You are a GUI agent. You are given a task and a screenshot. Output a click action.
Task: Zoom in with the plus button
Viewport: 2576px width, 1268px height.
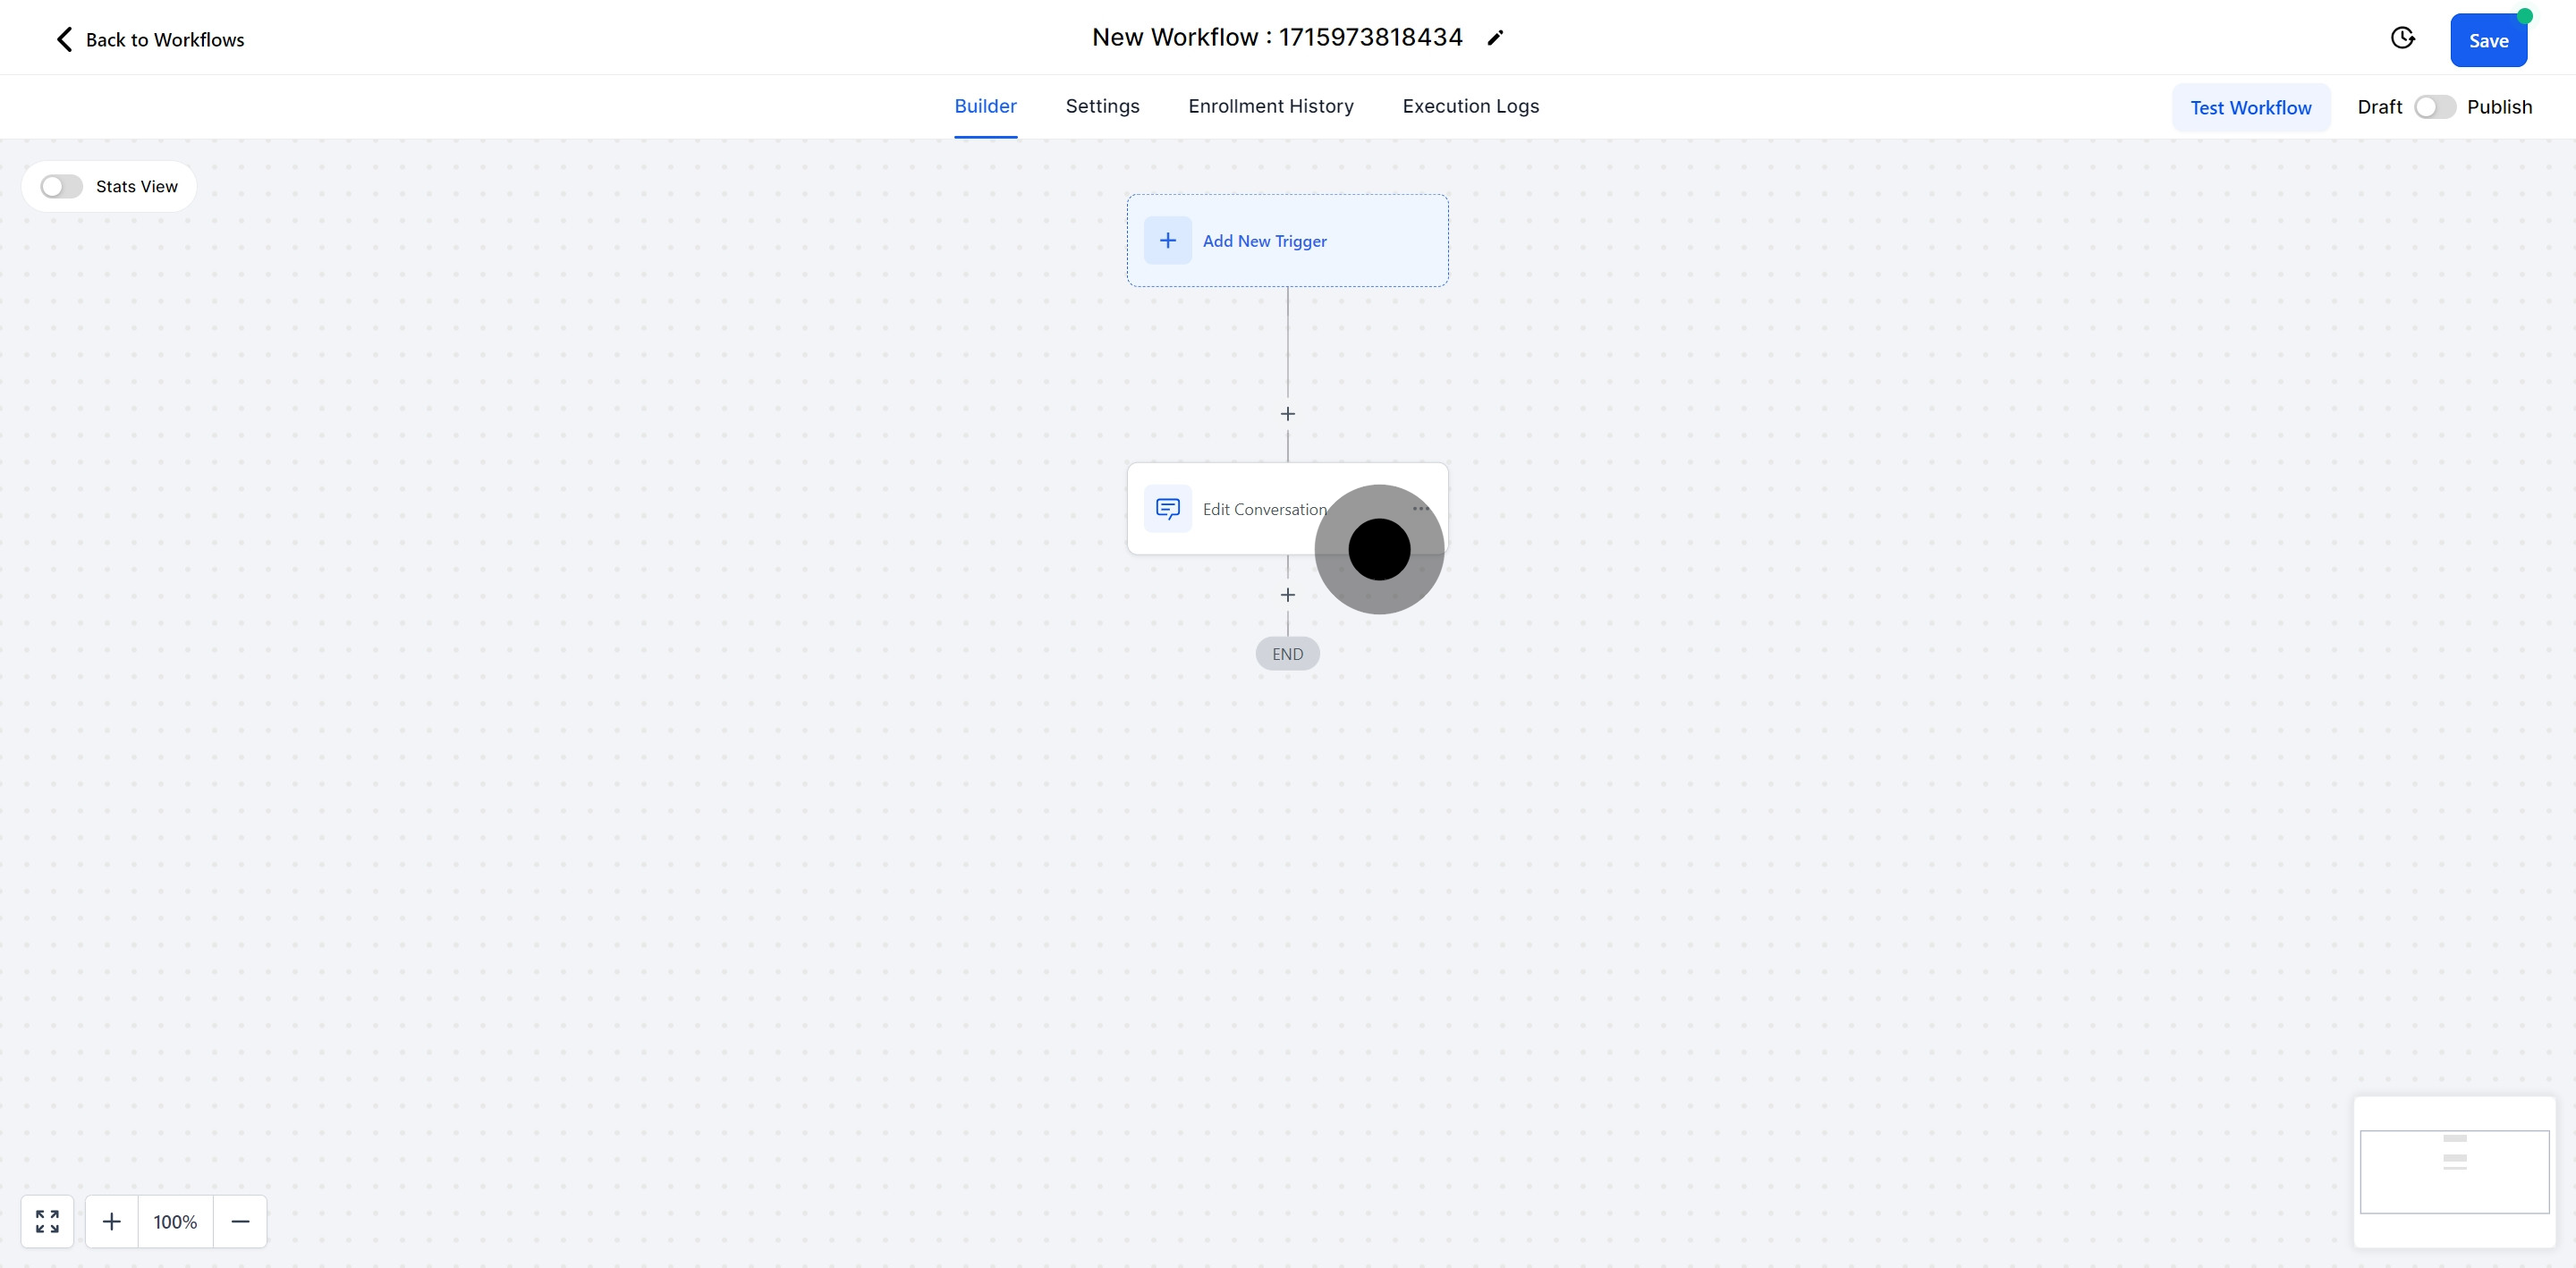click(112, 1221)
